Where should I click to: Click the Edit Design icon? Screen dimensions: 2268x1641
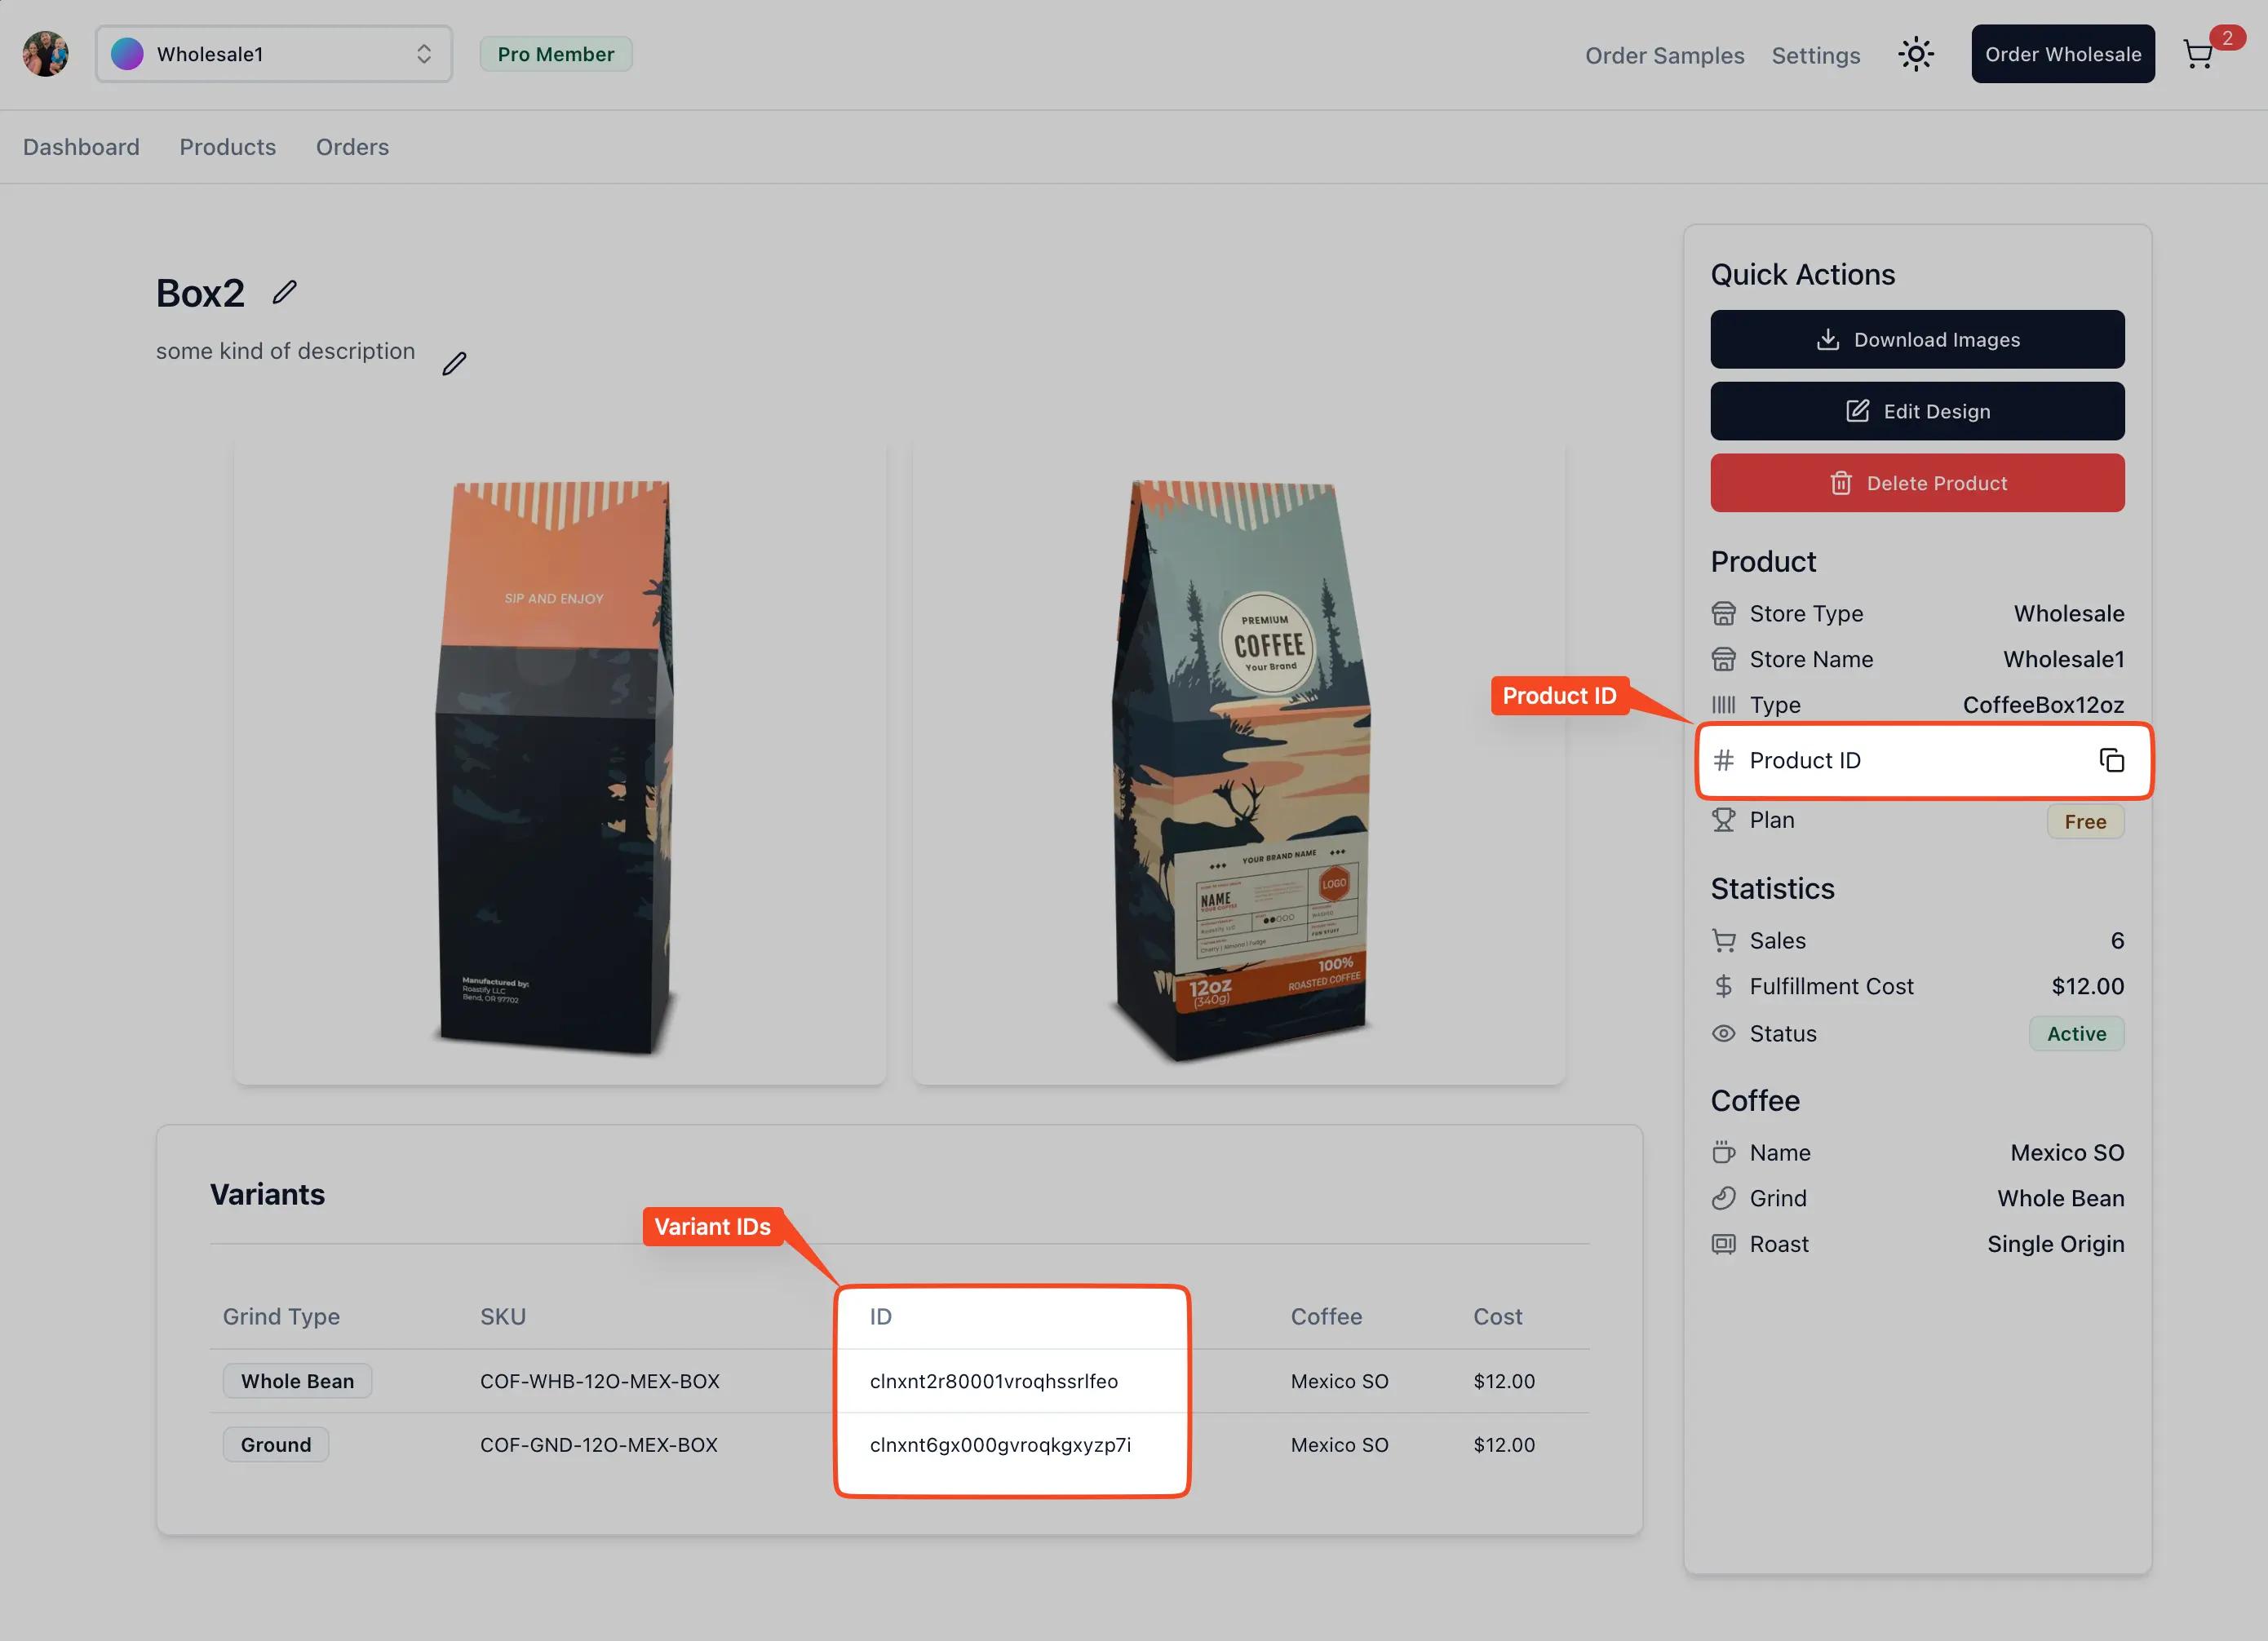(1854, 410)
